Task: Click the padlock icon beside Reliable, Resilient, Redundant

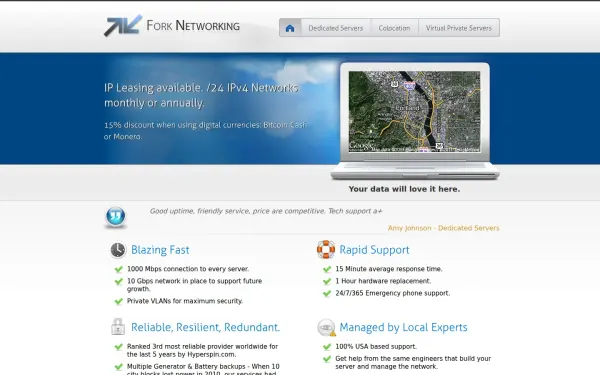Action: click(x=118, y=327)
